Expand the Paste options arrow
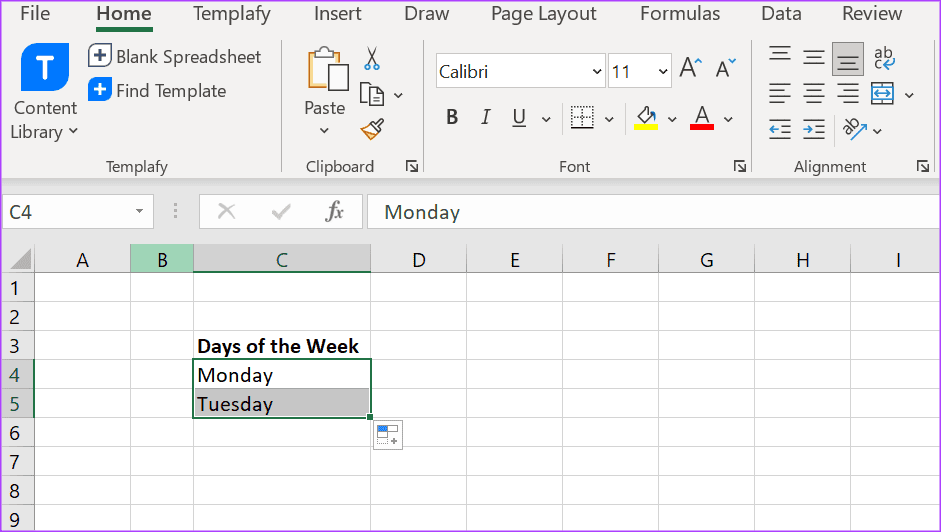Image resolution: width=941 pixels, height=532 pixels. pos(324,131)
